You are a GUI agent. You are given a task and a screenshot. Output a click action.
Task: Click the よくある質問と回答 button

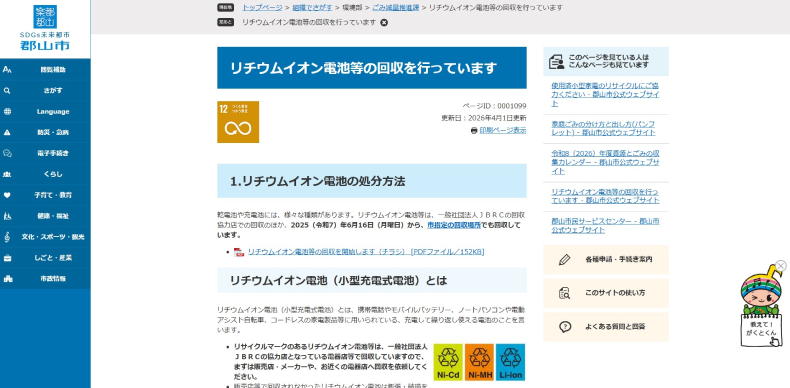point(606,327)
